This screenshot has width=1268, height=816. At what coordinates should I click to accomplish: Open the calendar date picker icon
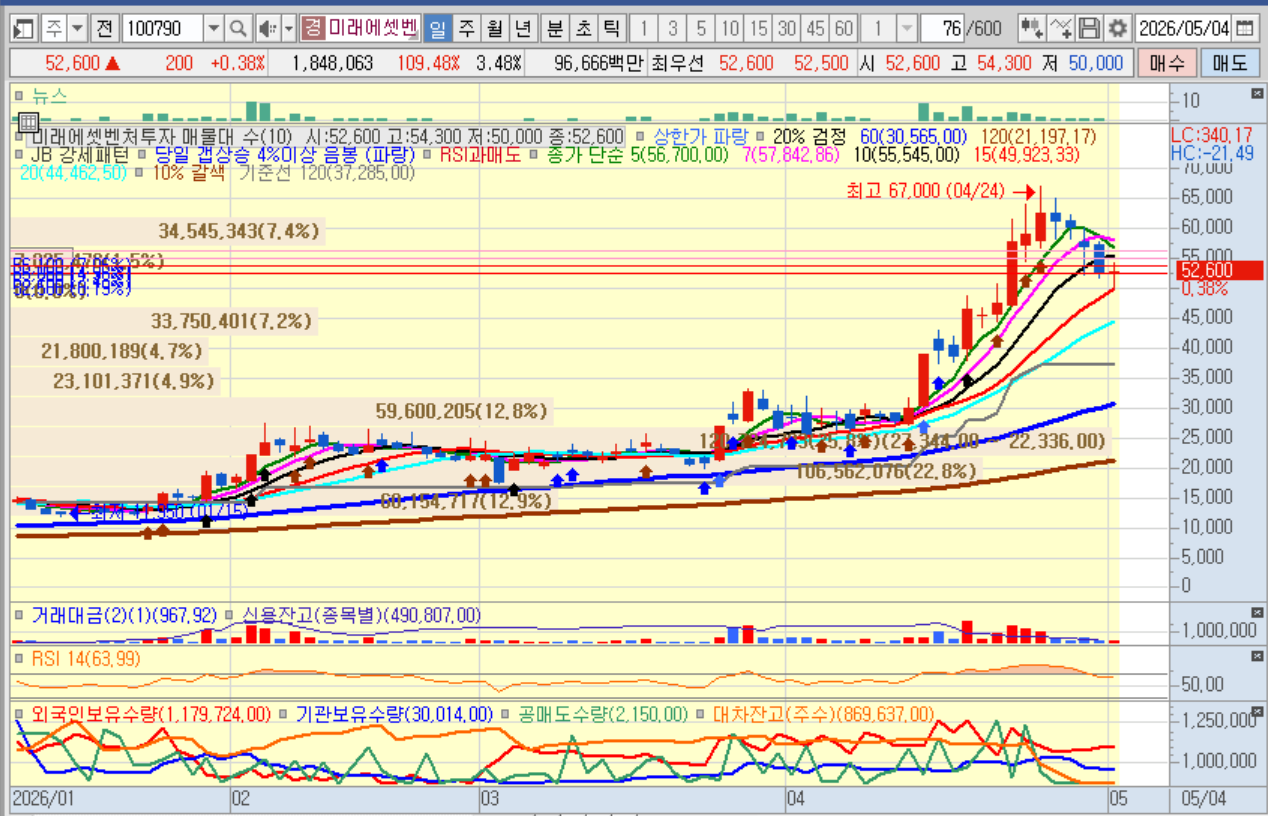(x=1243, y=27)
